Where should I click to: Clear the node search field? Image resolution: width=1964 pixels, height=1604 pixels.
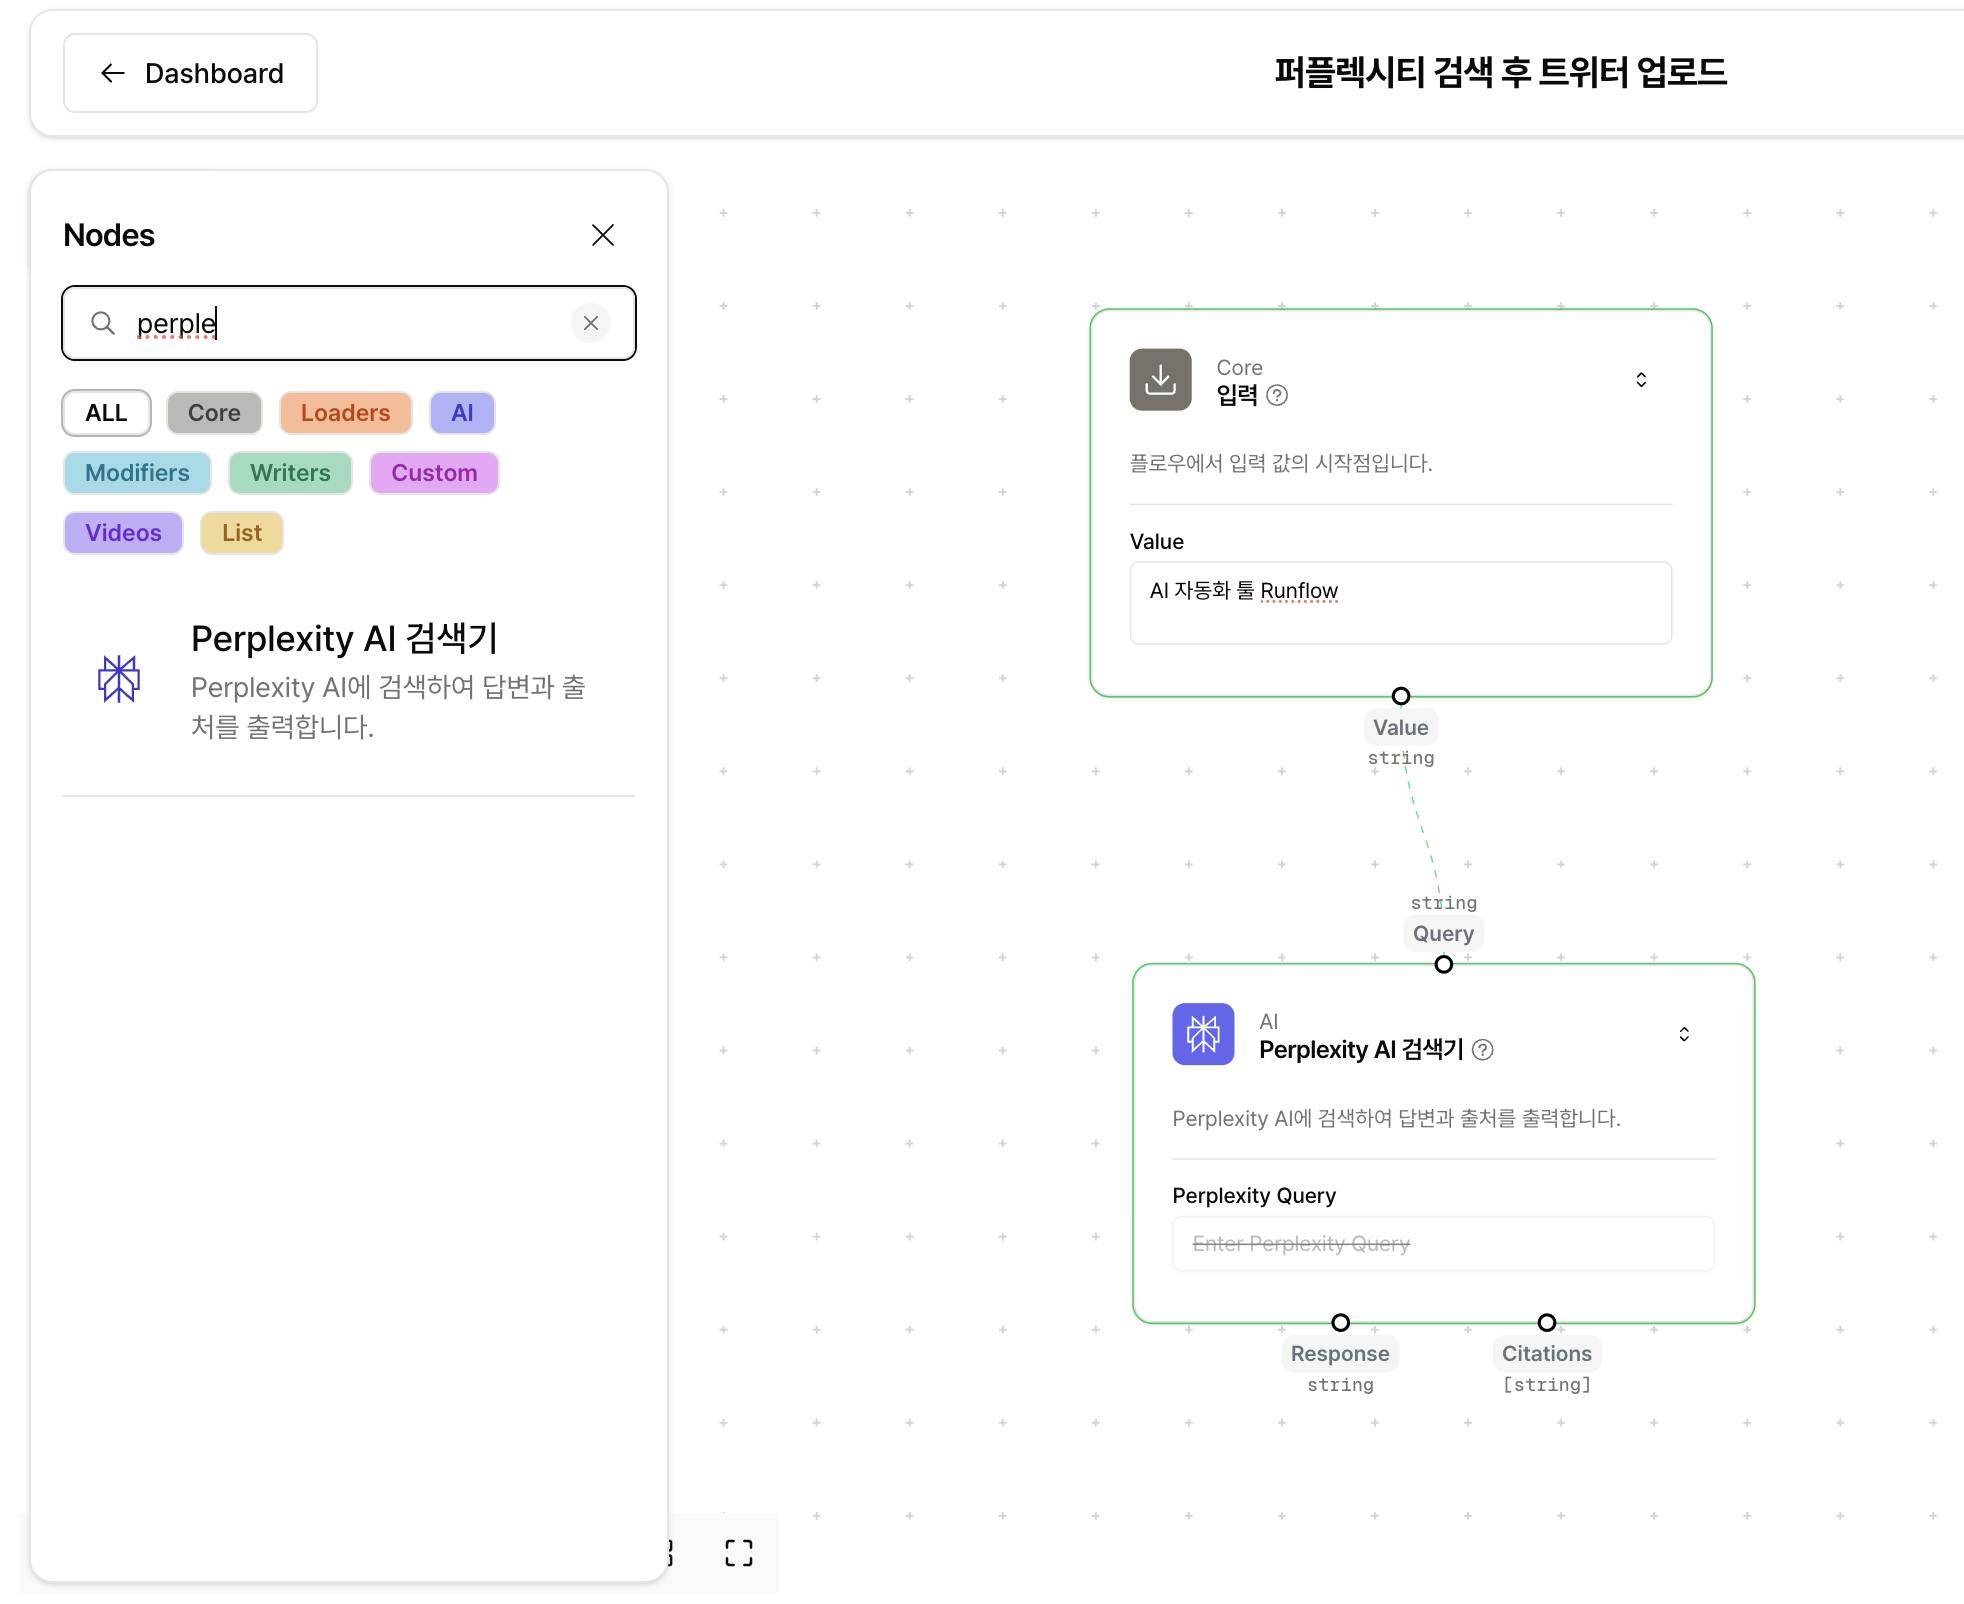(x=591, y=323)
